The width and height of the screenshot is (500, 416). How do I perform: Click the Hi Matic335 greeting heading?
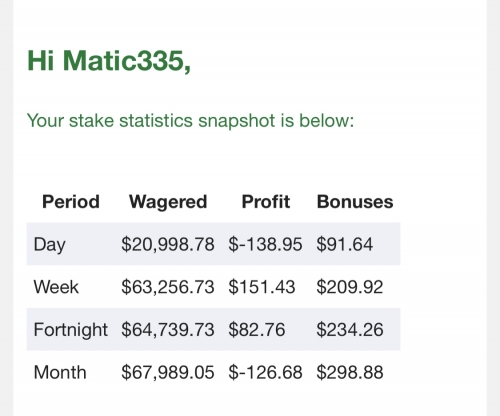coord(109,61)
